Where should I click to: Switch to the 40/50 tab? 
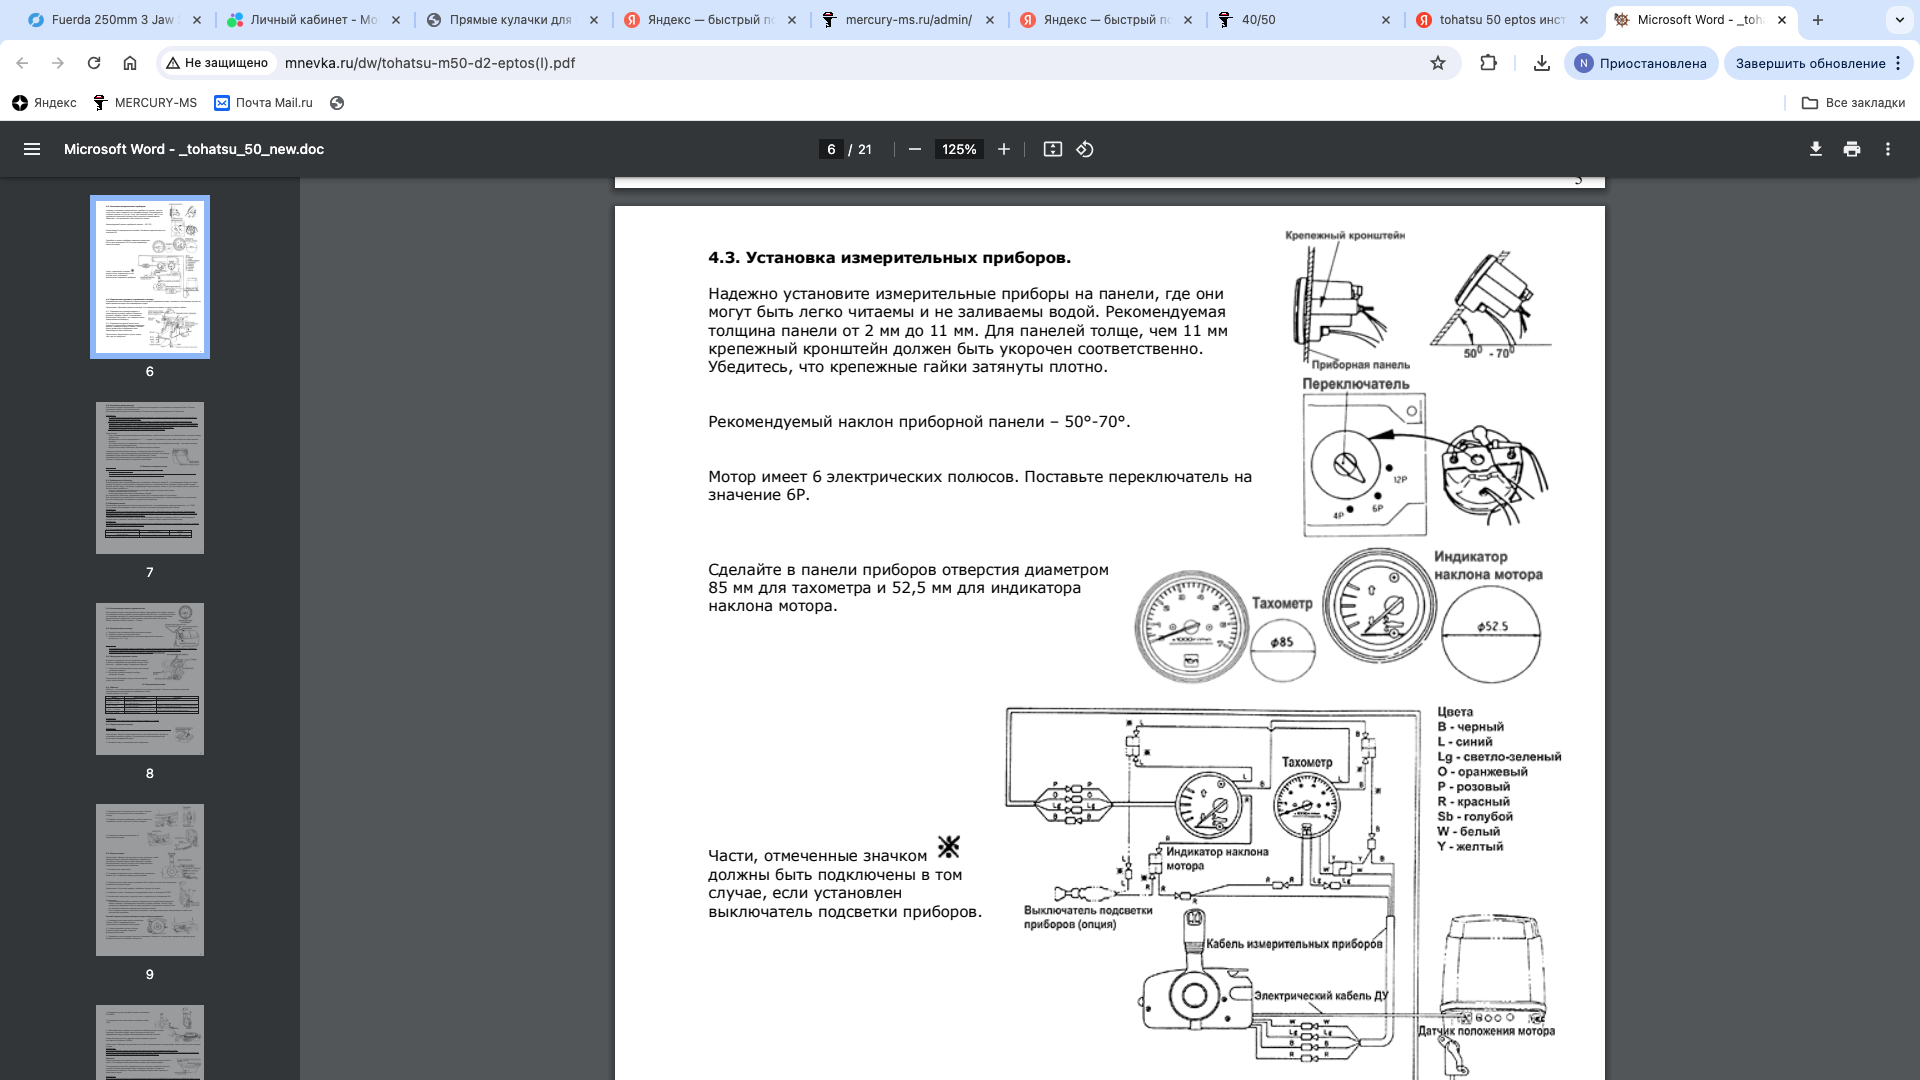point(1304,20)
